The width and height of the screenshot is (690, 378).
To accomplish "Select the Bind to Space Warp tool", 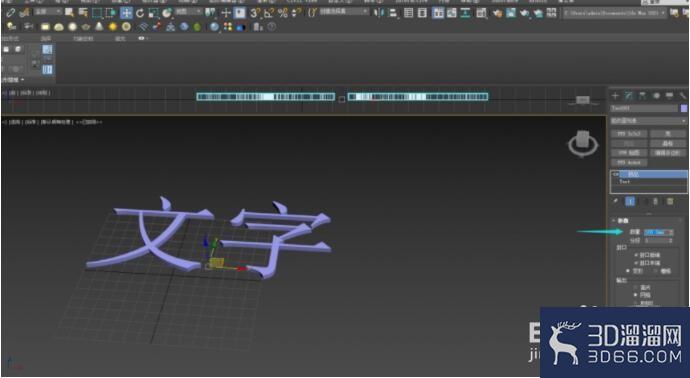I will (24, 13).
